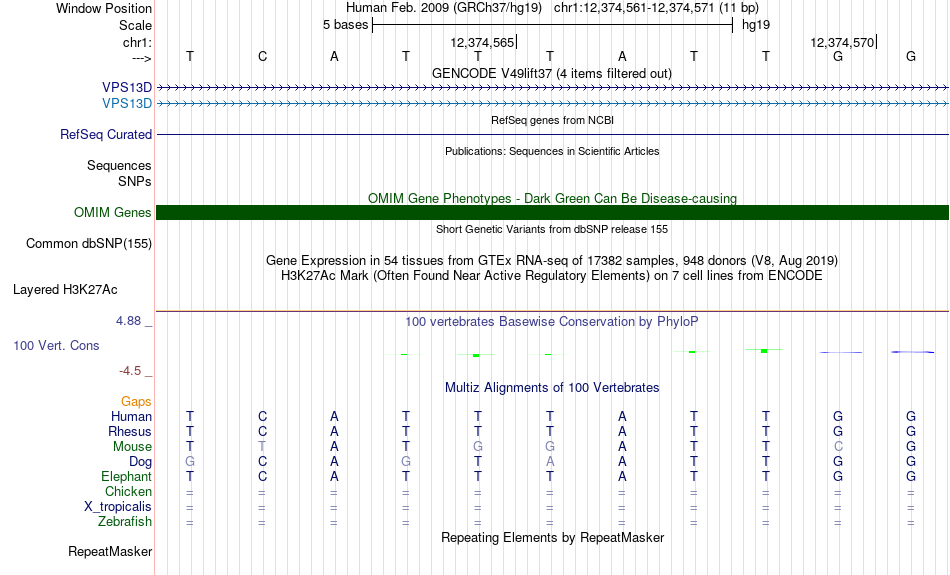Click the C base in reference sequence row
Viewport: 950px width, 575px height.
pos(262,56)
